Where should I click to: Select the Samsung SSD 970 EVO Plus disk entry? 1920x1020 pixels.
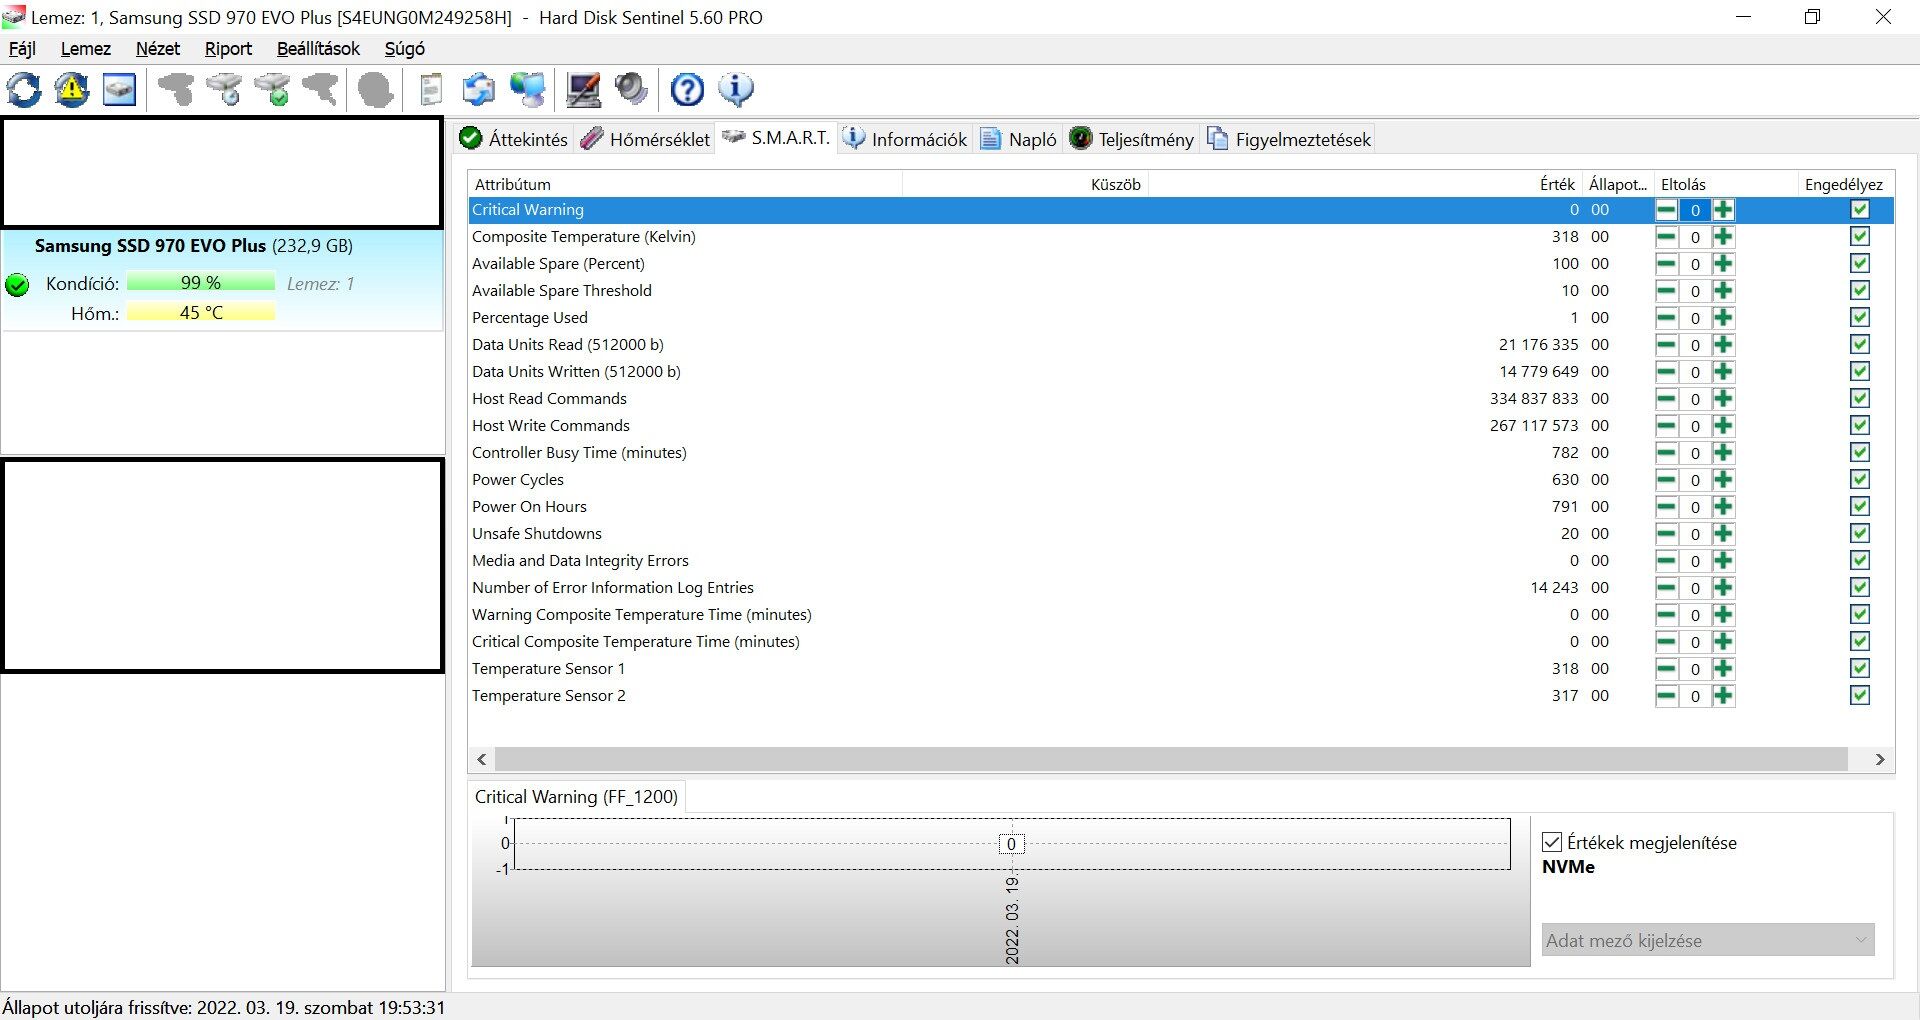222,280
